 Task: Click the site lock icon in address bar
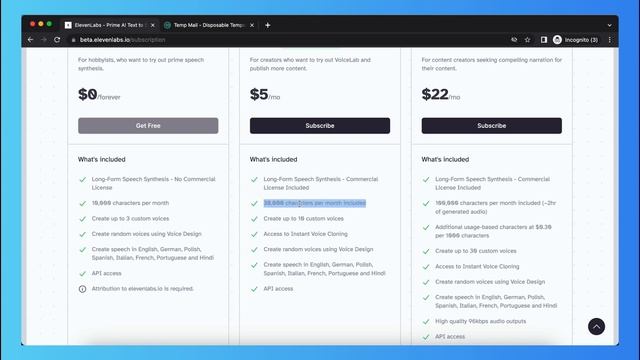pyautogui.click(x=73, y=40)
